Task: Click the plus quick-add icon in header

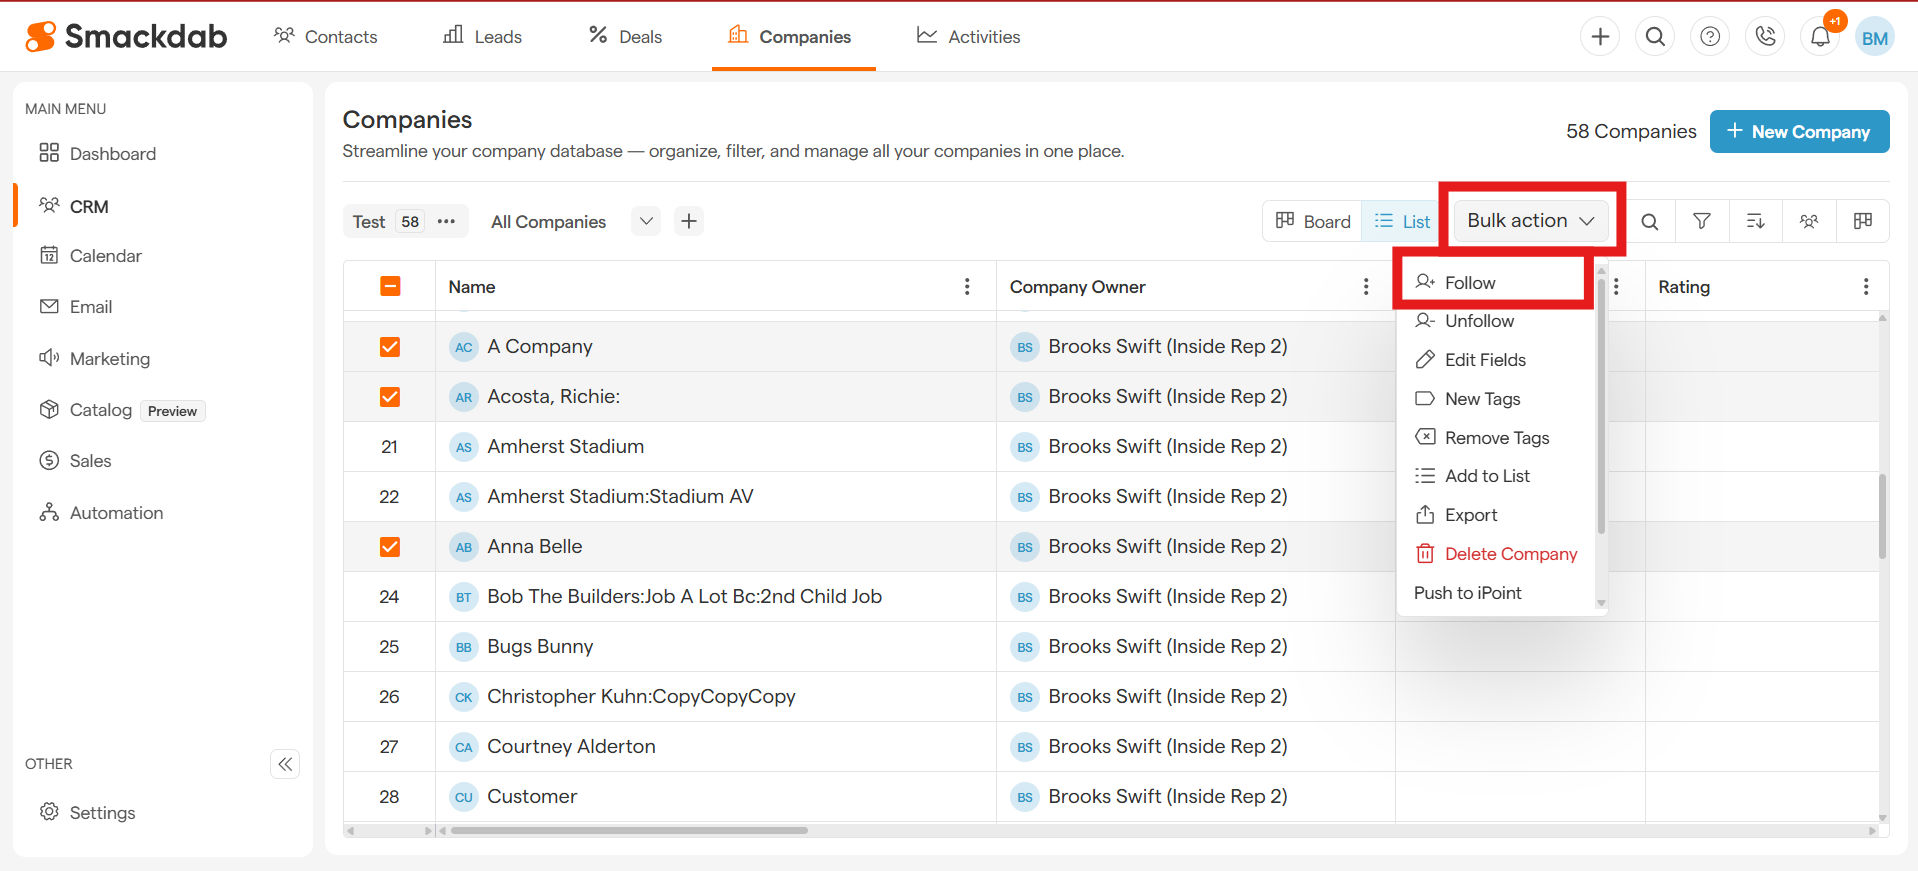Action: pos(1600,37)
